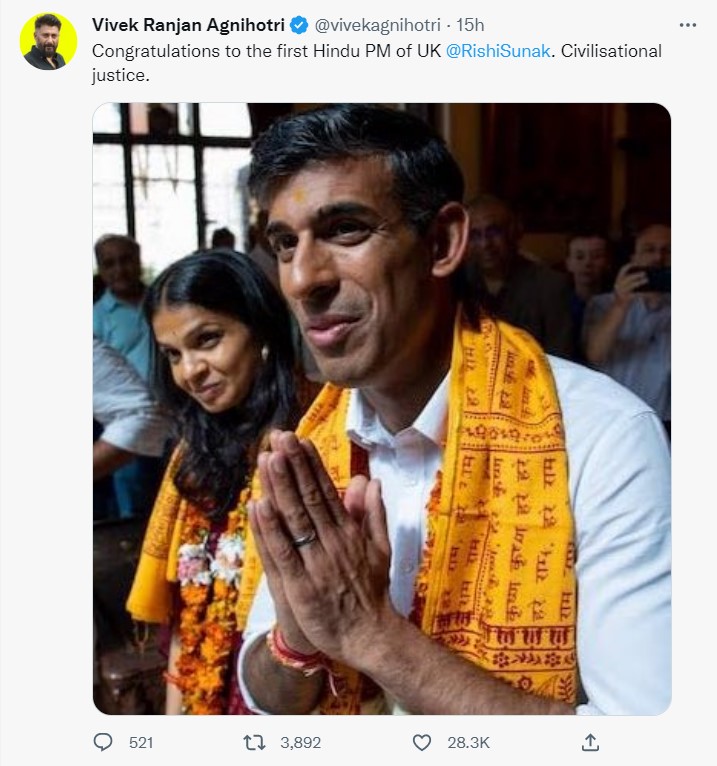Click the like count 28.3K
Image resolution: width=717 pixels, height=766 pixels.
point(466,742)
